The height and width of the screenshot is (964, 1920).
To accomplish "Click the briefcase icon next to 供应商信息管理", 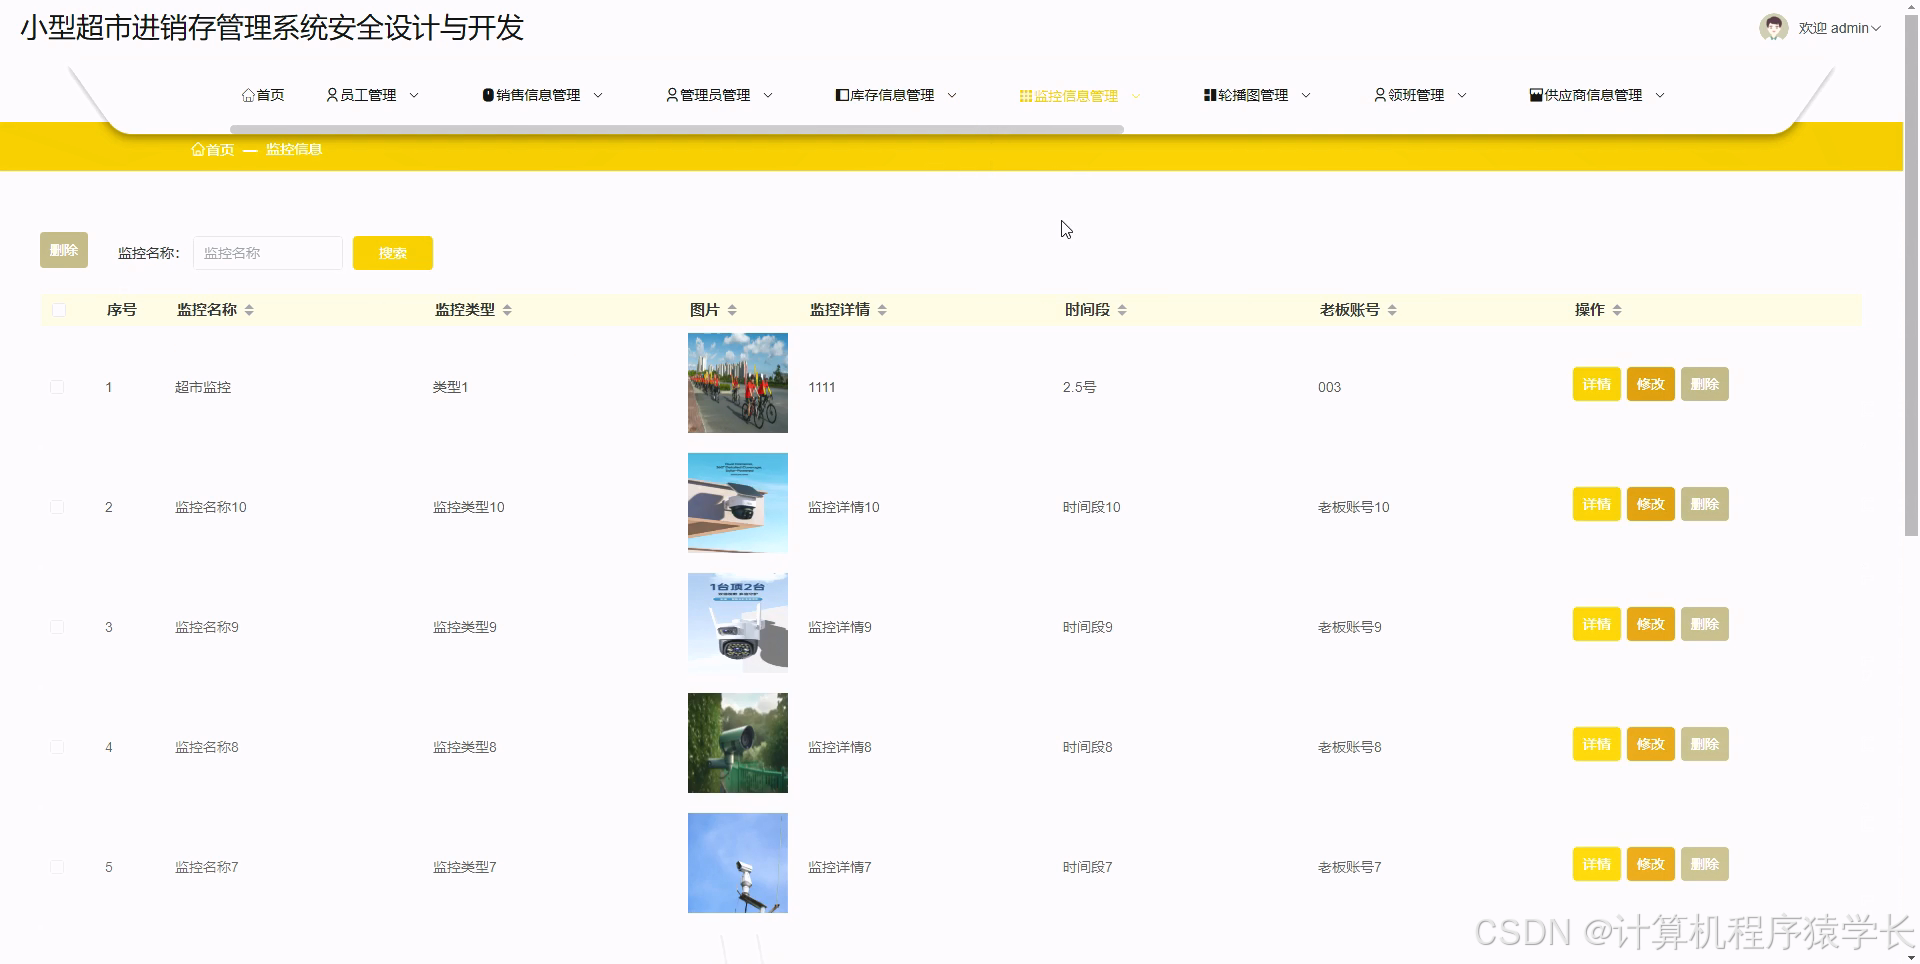I will click(x=1535, y=95).
